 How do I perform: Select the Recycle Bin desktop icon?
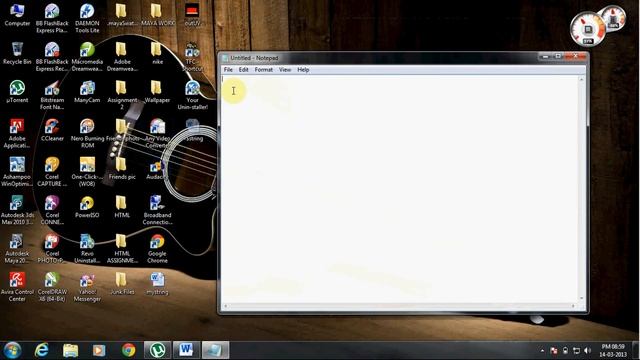pyautogui.click(x=17, y=53)
